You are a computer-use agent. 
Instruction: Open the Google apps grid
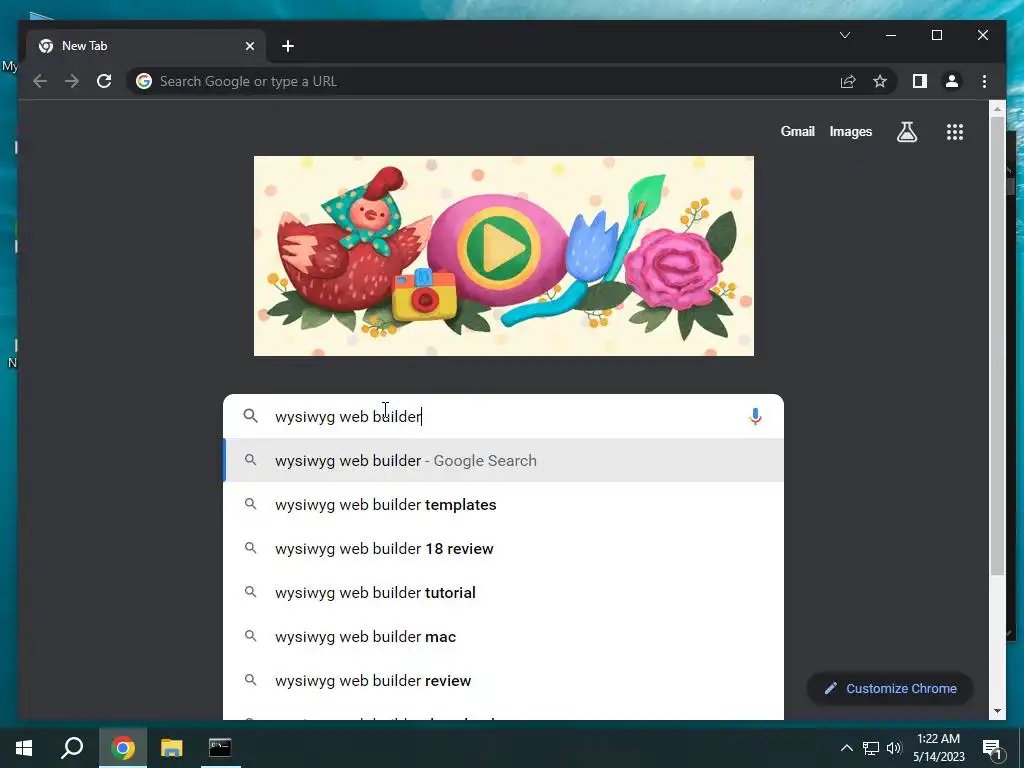click(955, 132)
